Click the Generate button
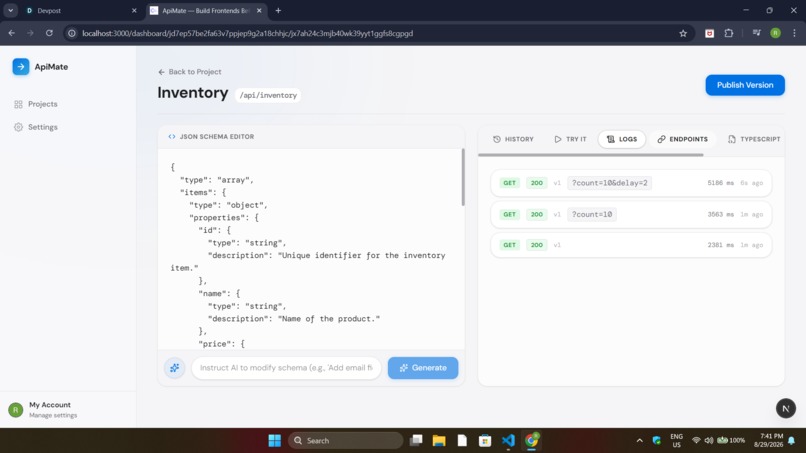 point(423,368)
